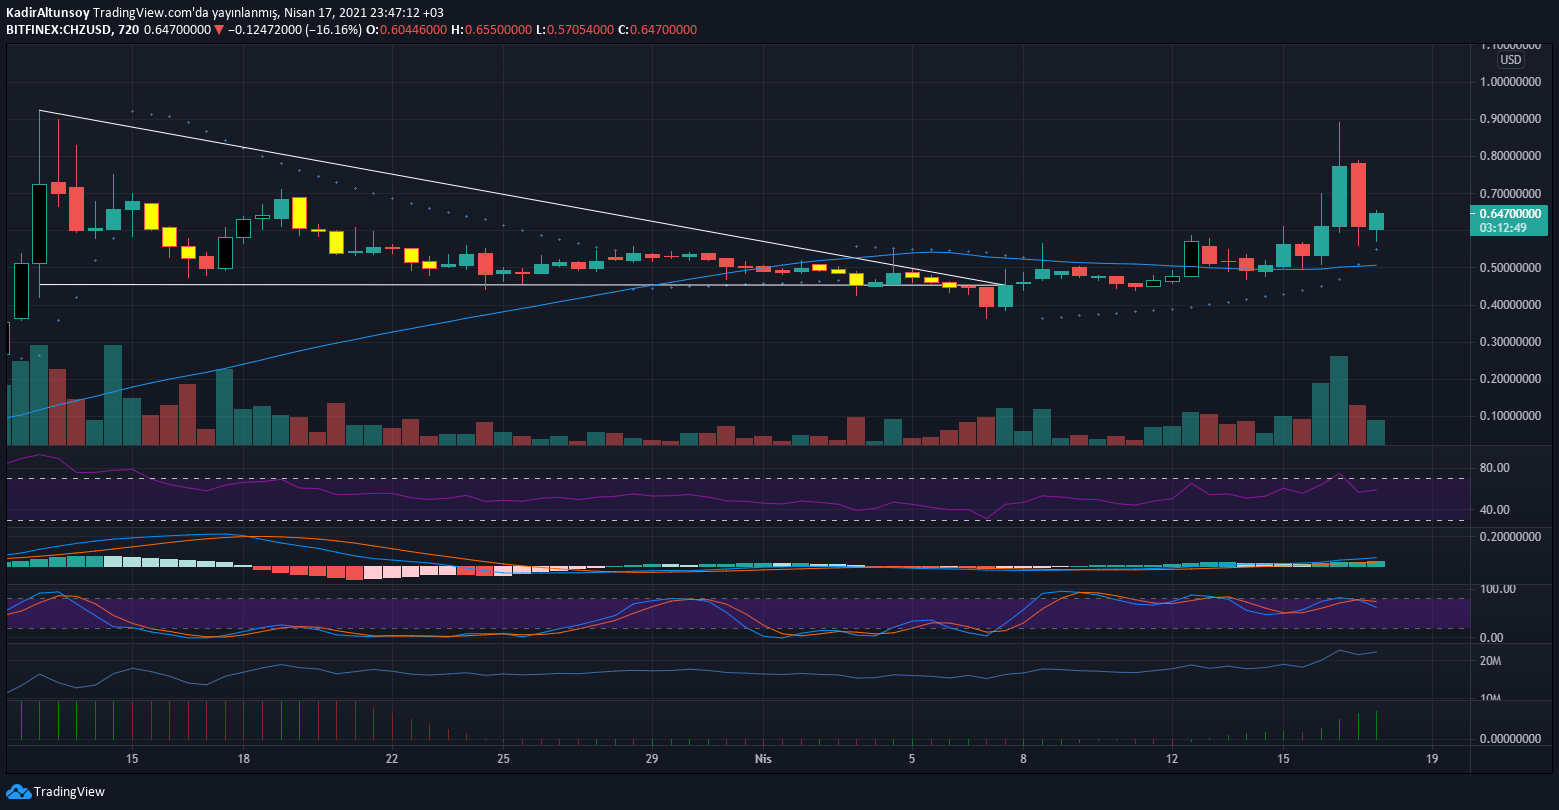Click the open value O:0.60446000

coord(405,30)
